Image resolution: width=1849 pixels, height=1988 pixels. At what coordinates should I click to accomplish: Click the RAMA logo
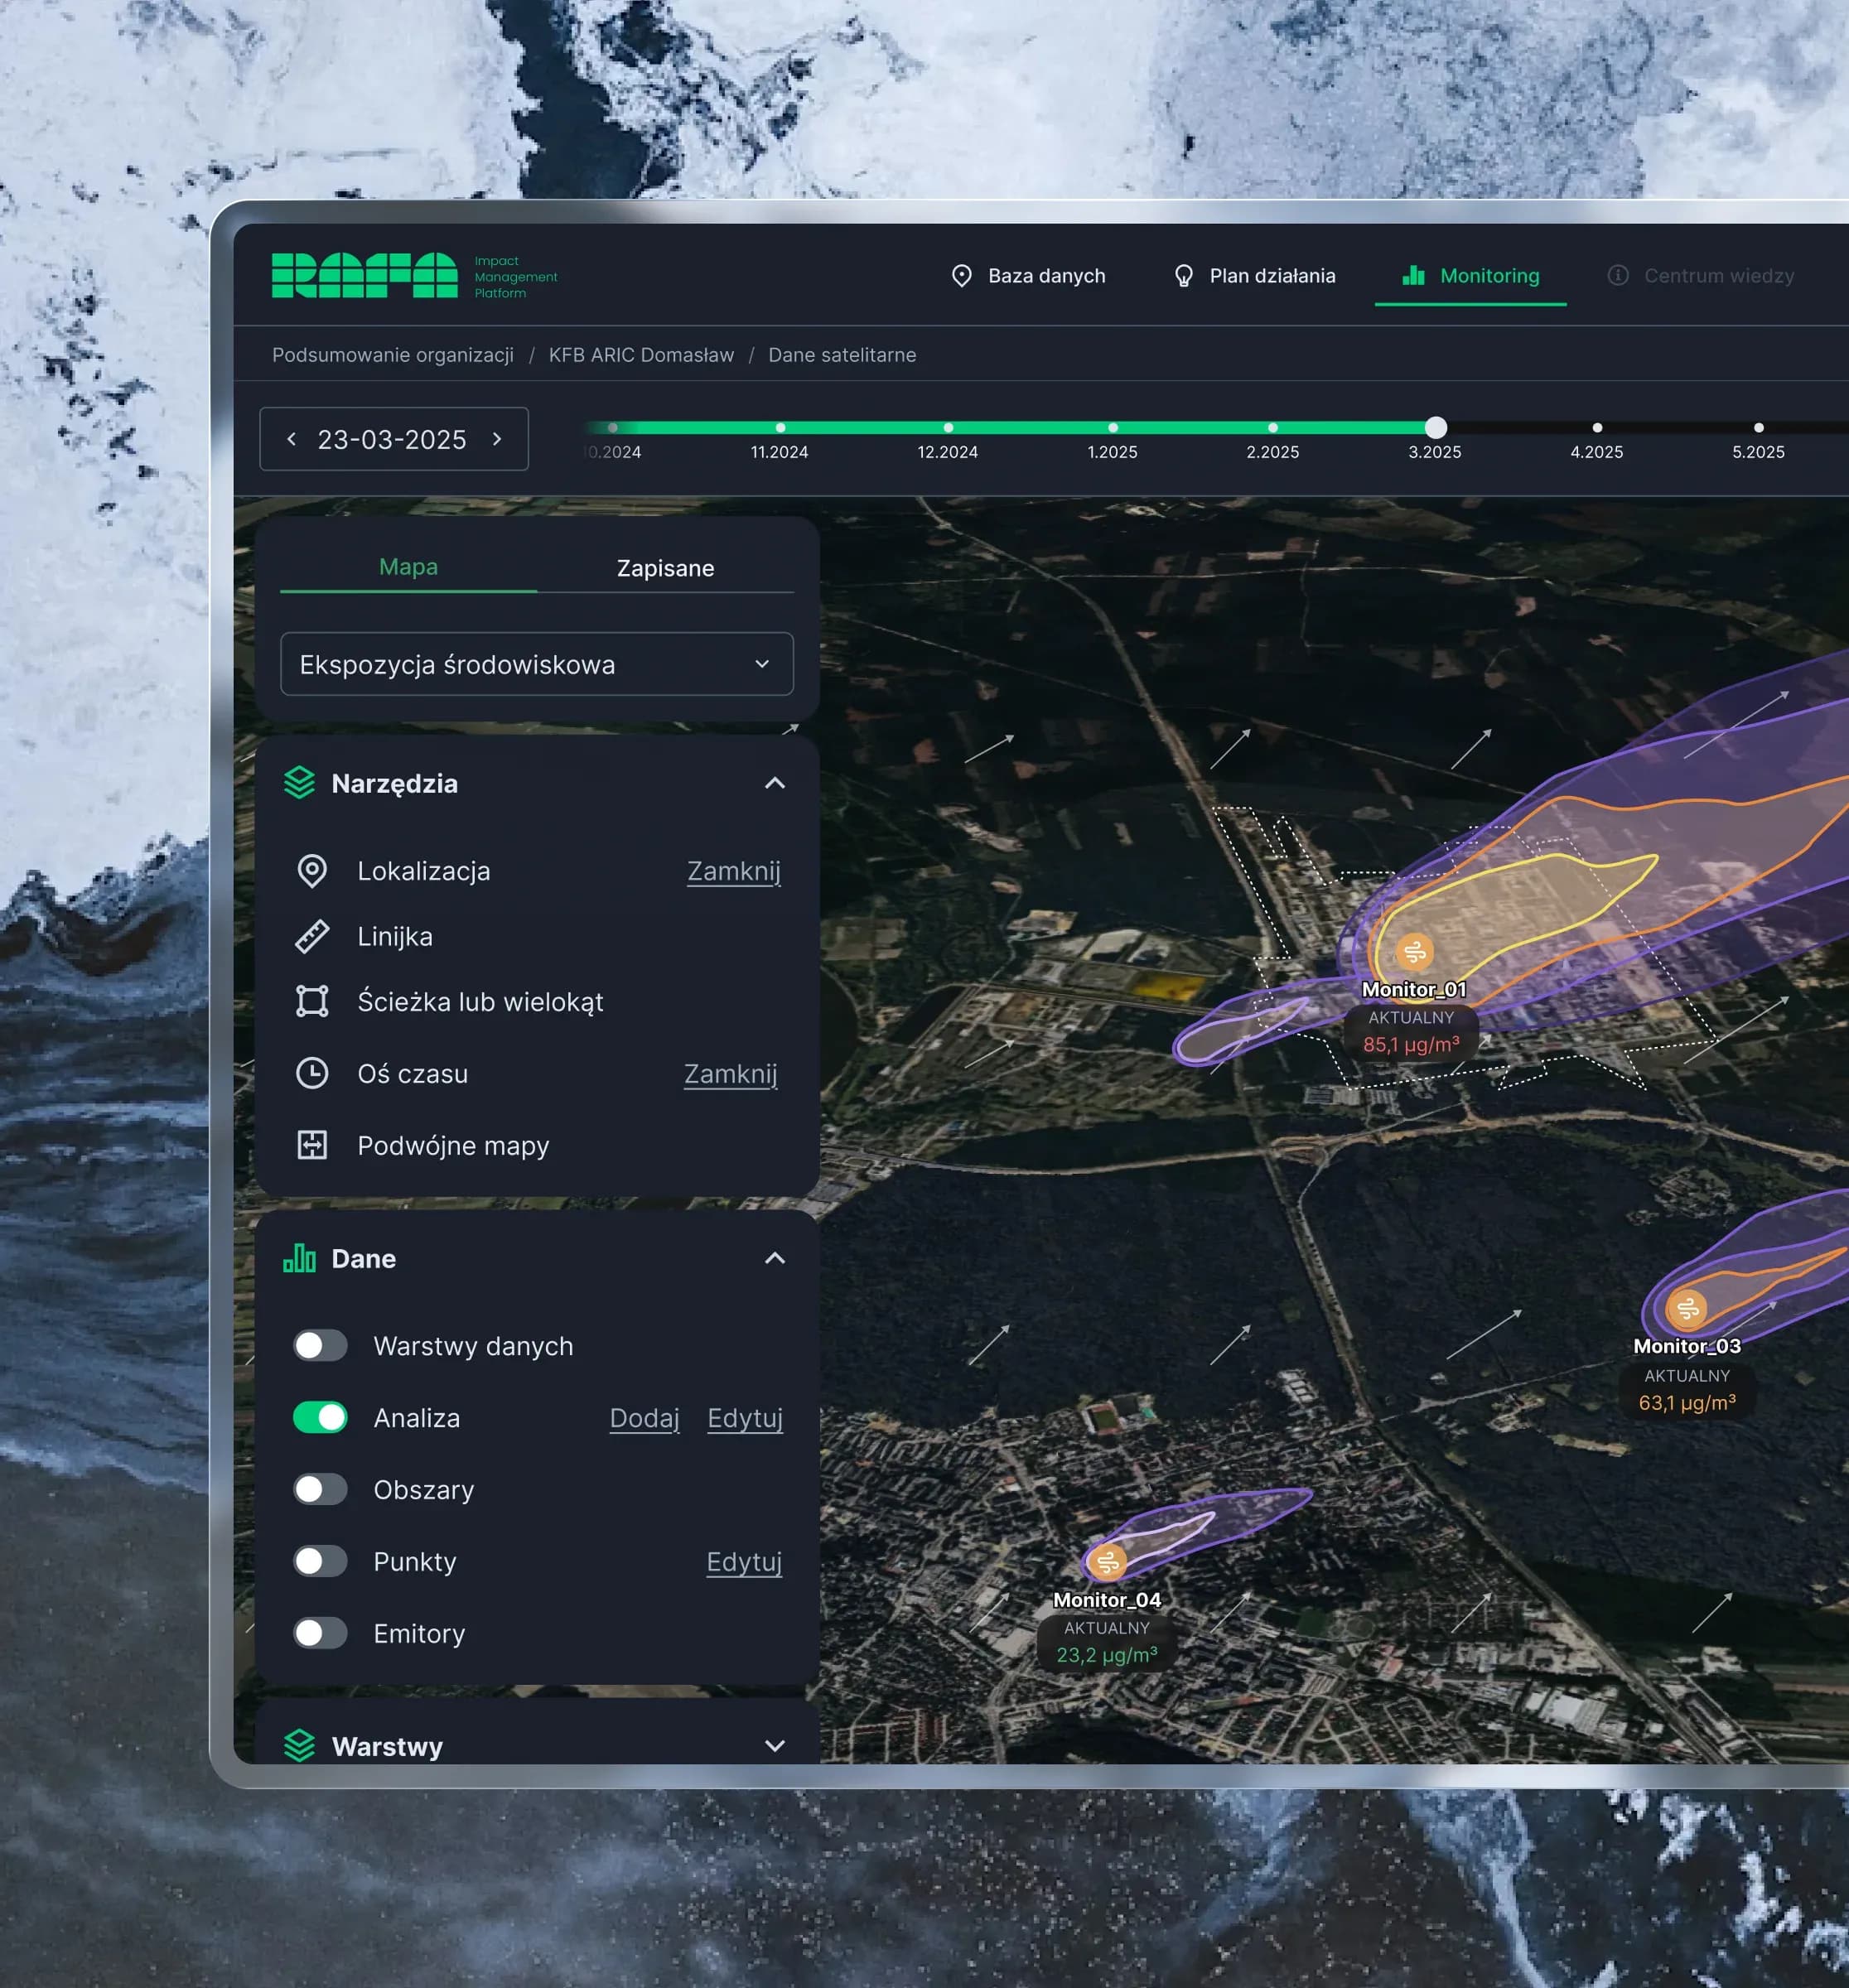364,276
